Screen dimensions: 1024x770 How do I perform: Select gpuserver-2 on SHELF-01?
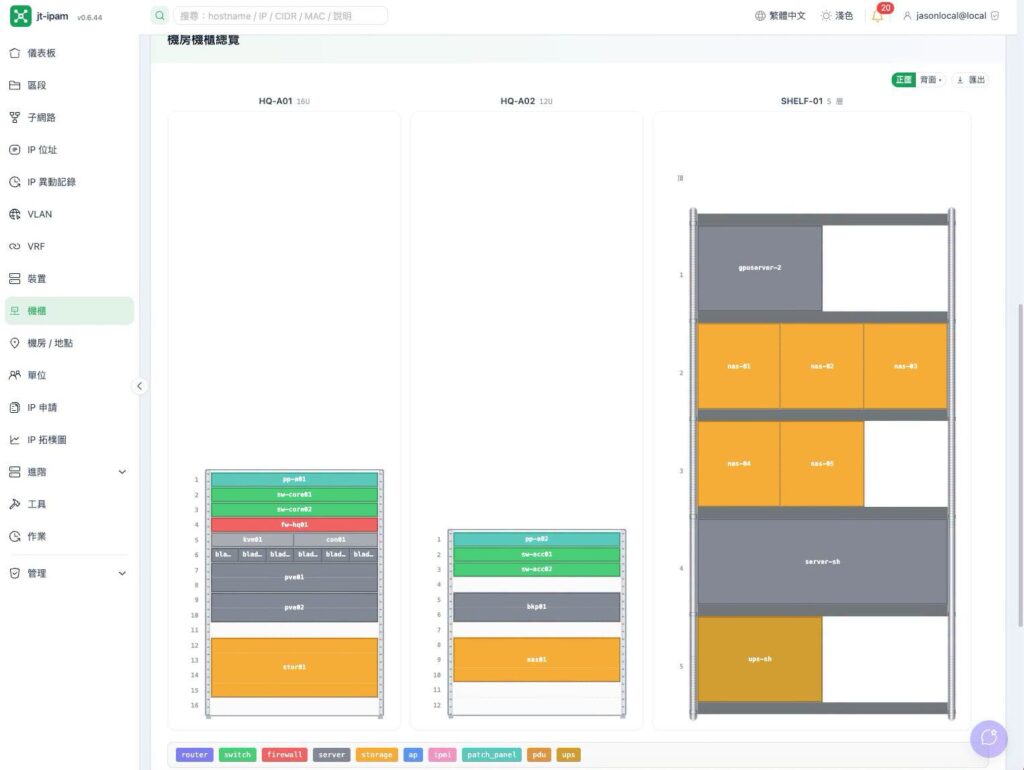coord(760,268)
